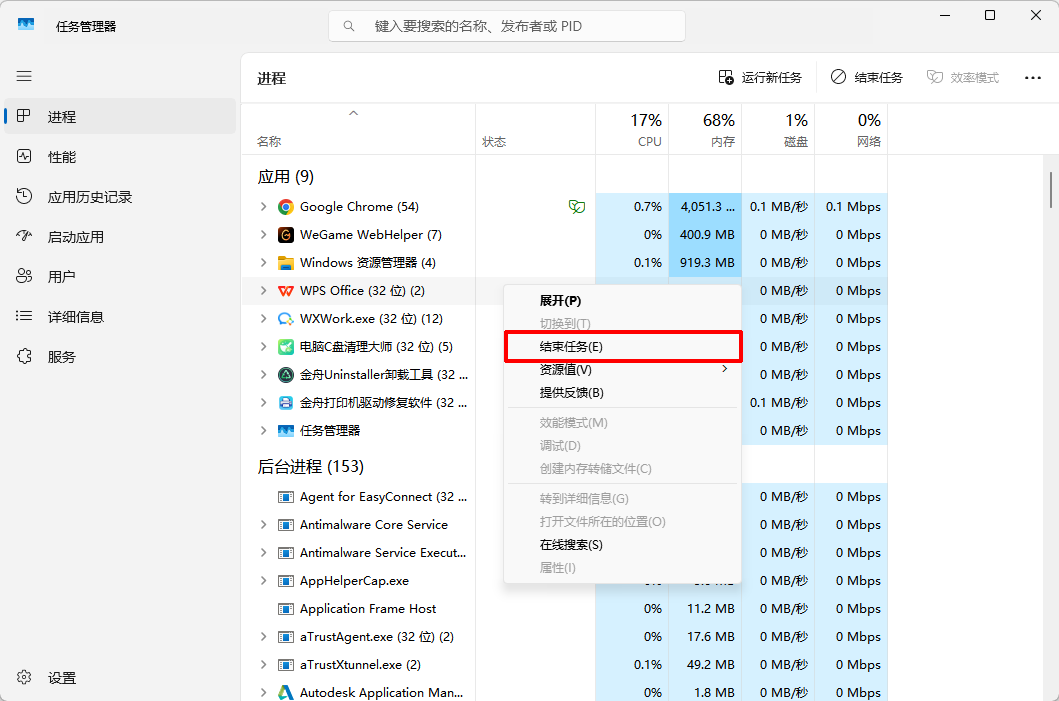The height and width of the screenshot is (701, 1059).
Task: Choose 在线搜索(S) in the context menu
Action: coord(622,544)
